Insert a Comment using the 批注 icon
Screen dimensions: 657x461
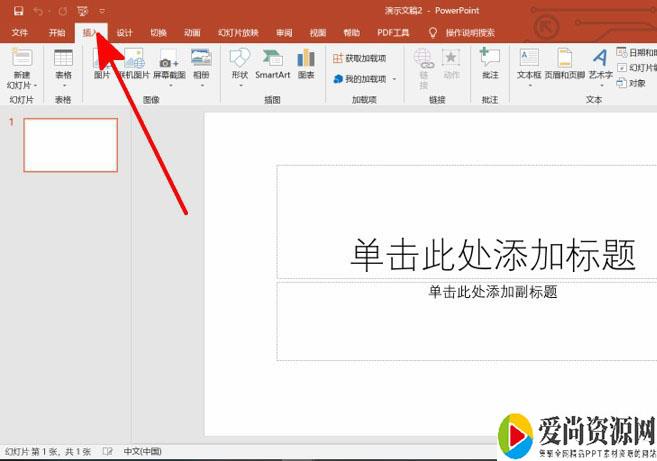coord(489,58)
